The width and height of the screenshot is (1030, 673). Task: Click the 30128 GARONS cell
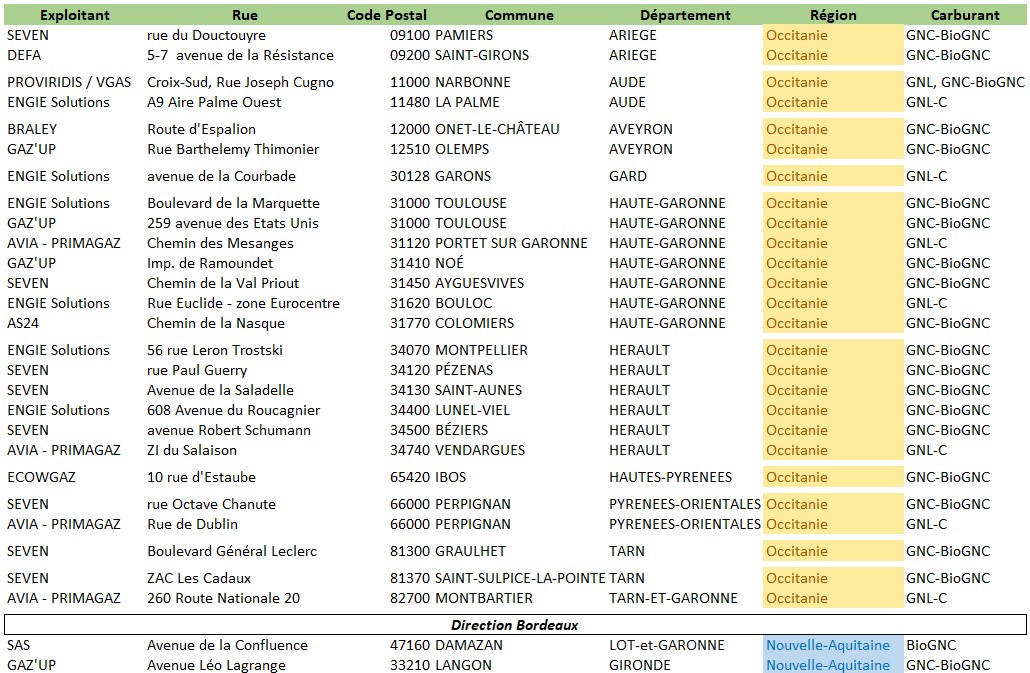(x=440, y=176)
